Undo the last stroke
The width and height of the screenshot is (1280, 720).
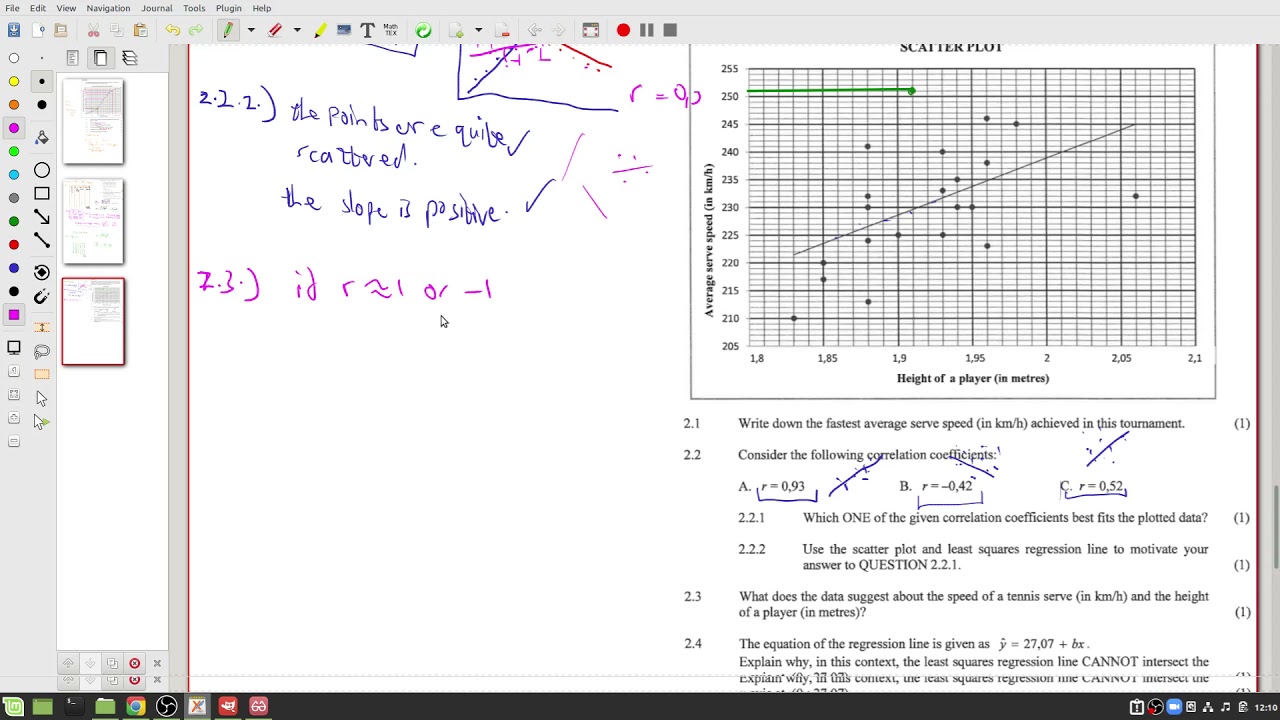(173, 30)
